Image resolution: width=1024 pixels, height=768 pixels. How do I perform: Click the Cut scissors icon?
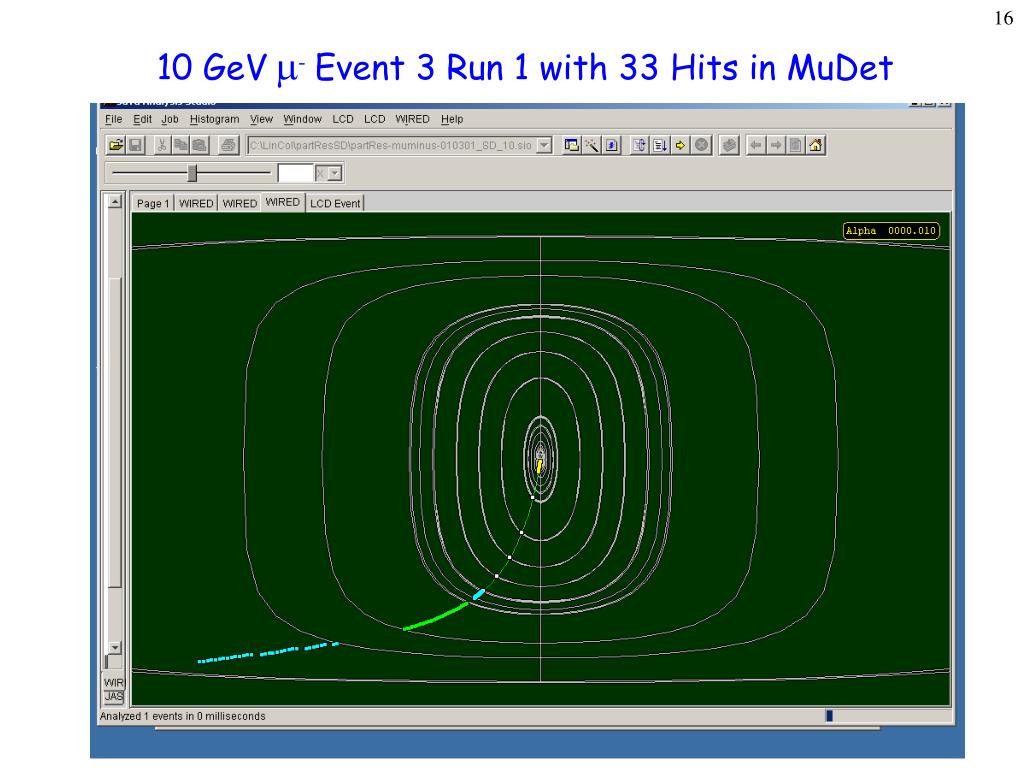161,145
